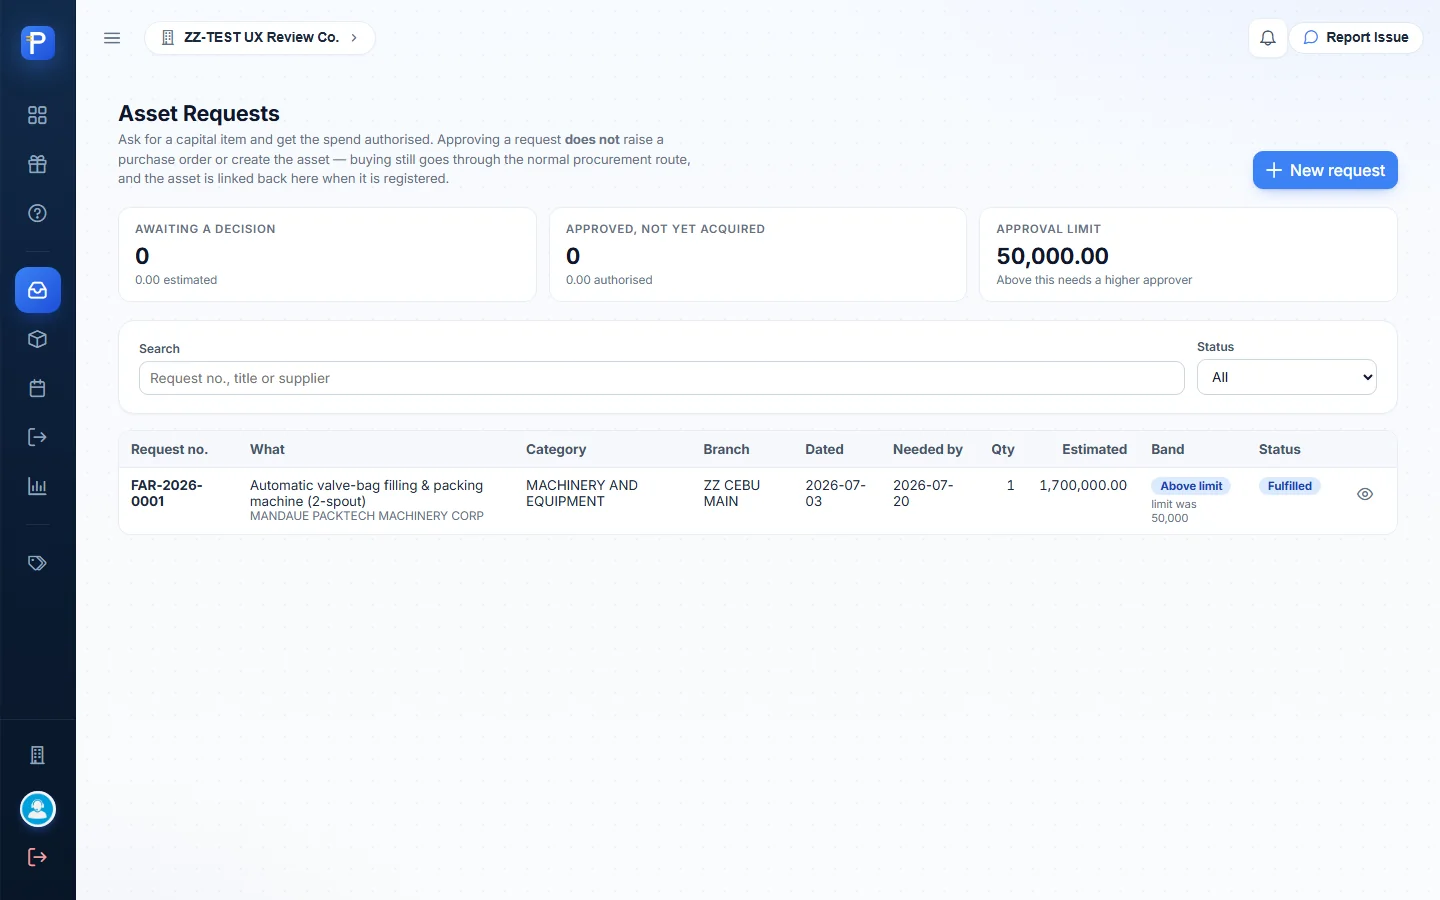This screenshot has width=1440, height=900.
Task: Click the ZZ CEBU MAIN branch cell
Action: [x=732, y=493]
